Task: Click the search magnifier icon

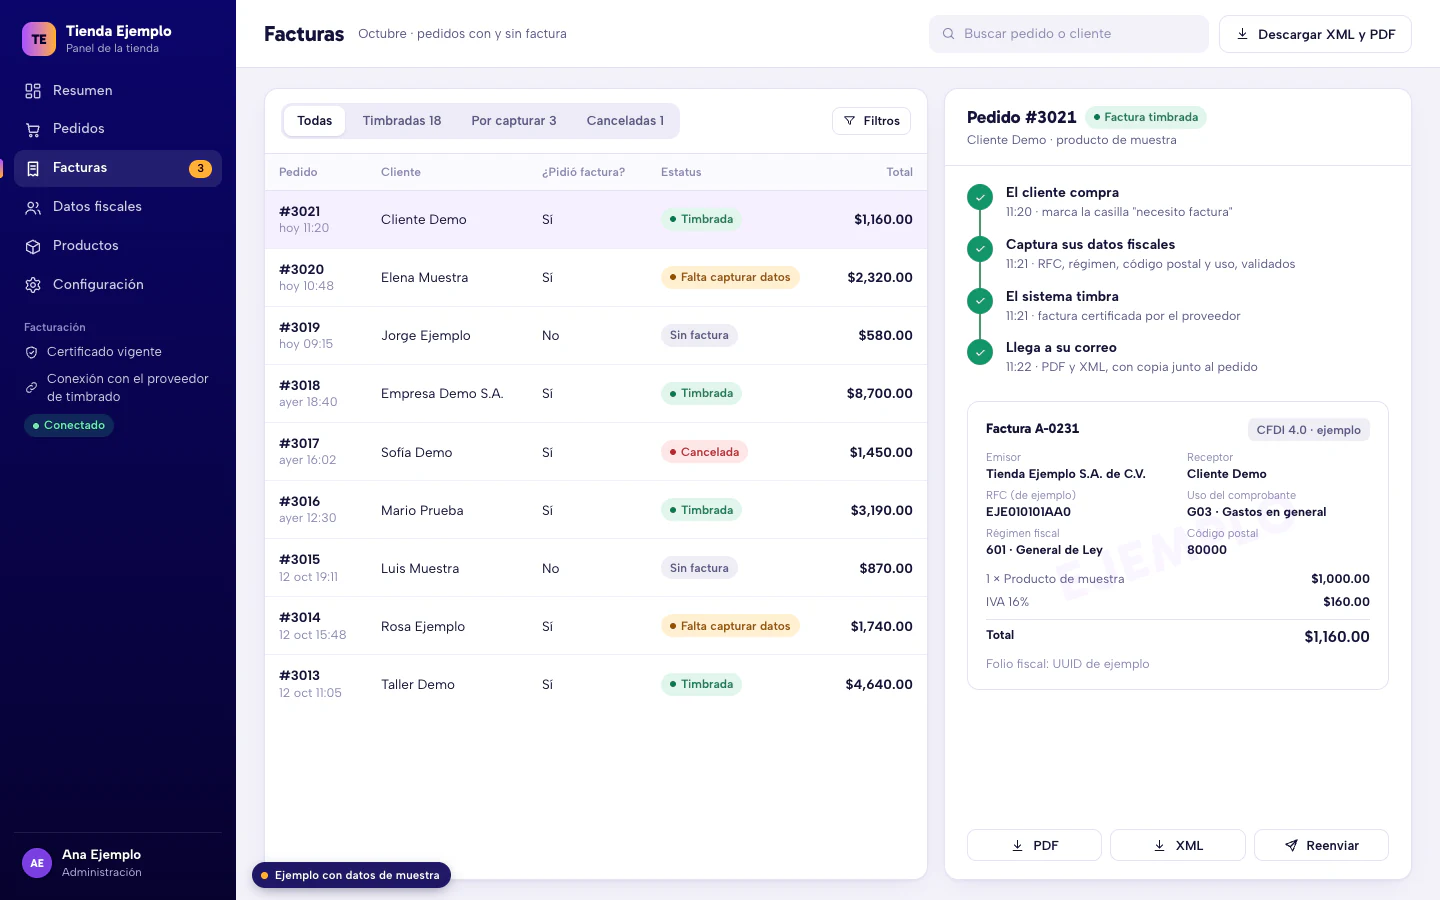Action: [948, 34]
